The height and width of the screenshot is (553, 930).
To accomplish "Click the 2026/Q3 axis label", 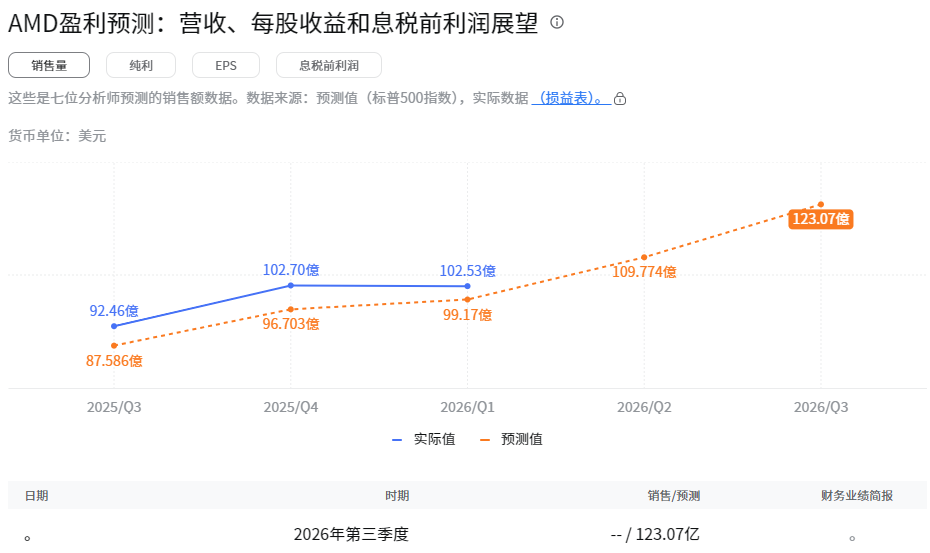I will [x=821, y=407].
